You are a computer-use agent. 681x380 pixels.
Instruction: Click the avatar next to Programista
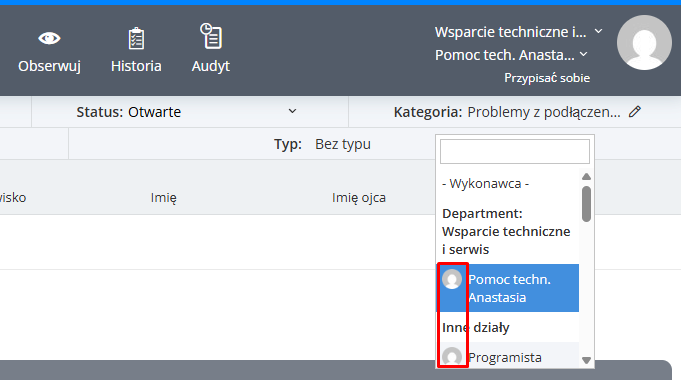(x=452, y=357)
